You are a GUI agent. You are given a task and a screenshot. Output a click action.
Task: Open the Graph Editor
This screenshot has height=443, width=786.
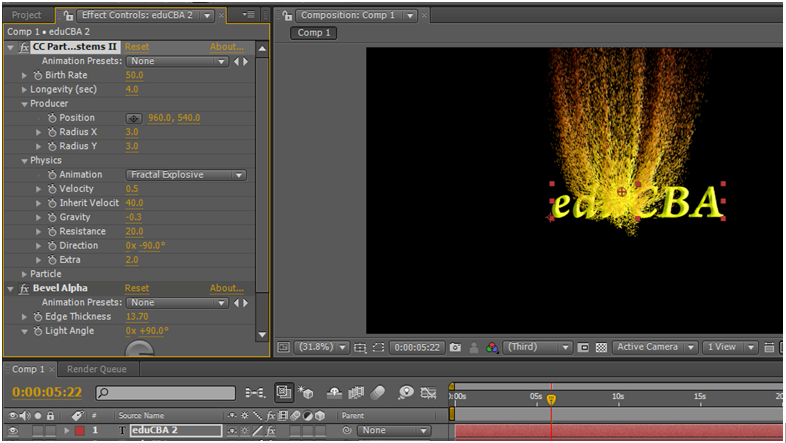click(429, 392)
